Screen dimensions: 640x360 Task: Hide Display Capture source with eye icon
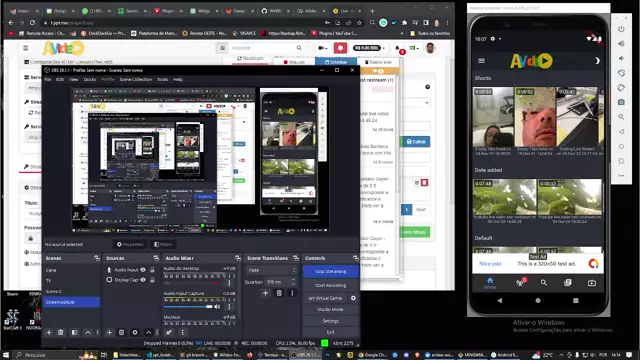click(143, 280)
